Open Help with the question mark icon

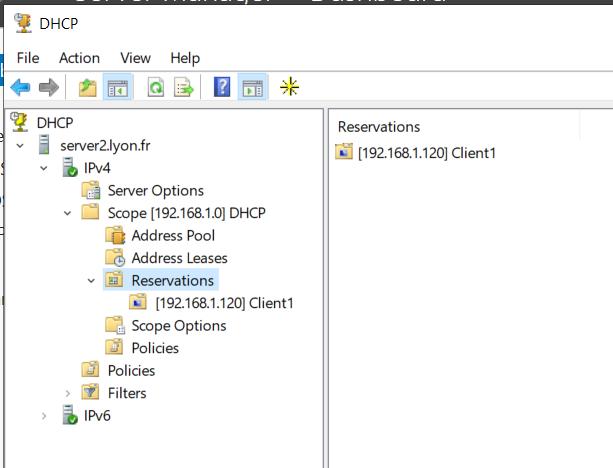click(x=222, y=87)
